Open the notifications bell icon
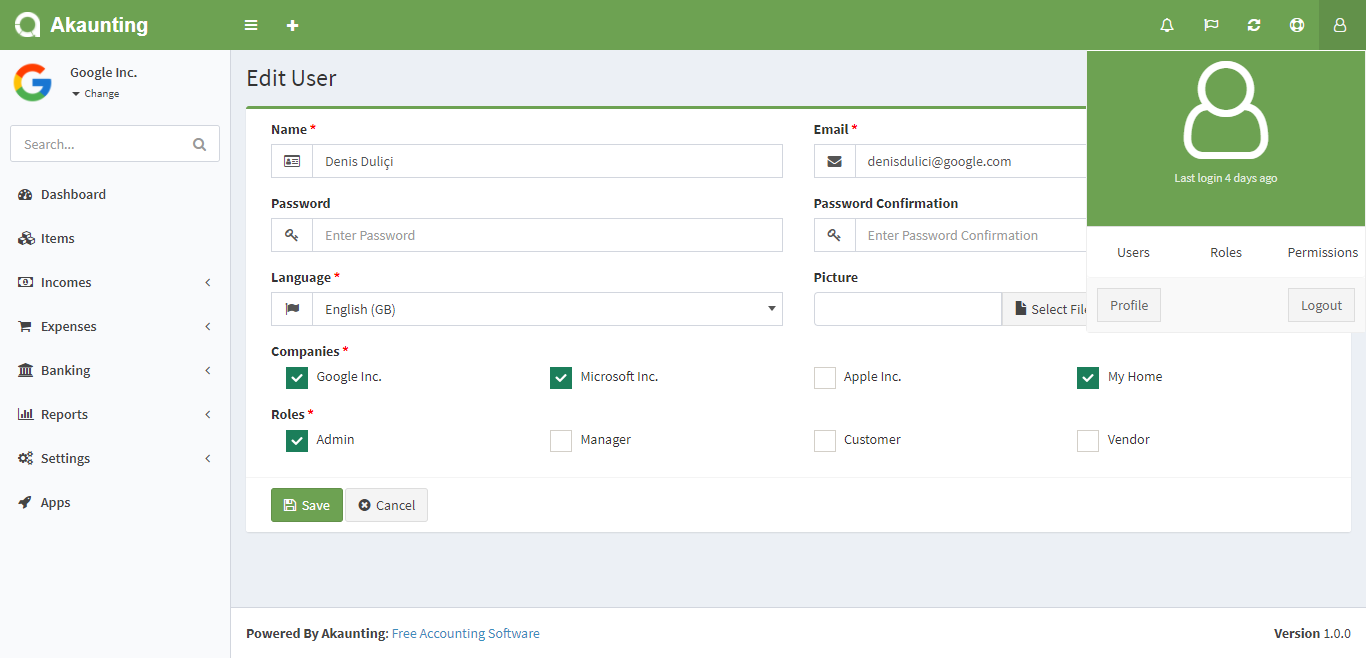1366x658 pixels. click(x=1167, y=25)
